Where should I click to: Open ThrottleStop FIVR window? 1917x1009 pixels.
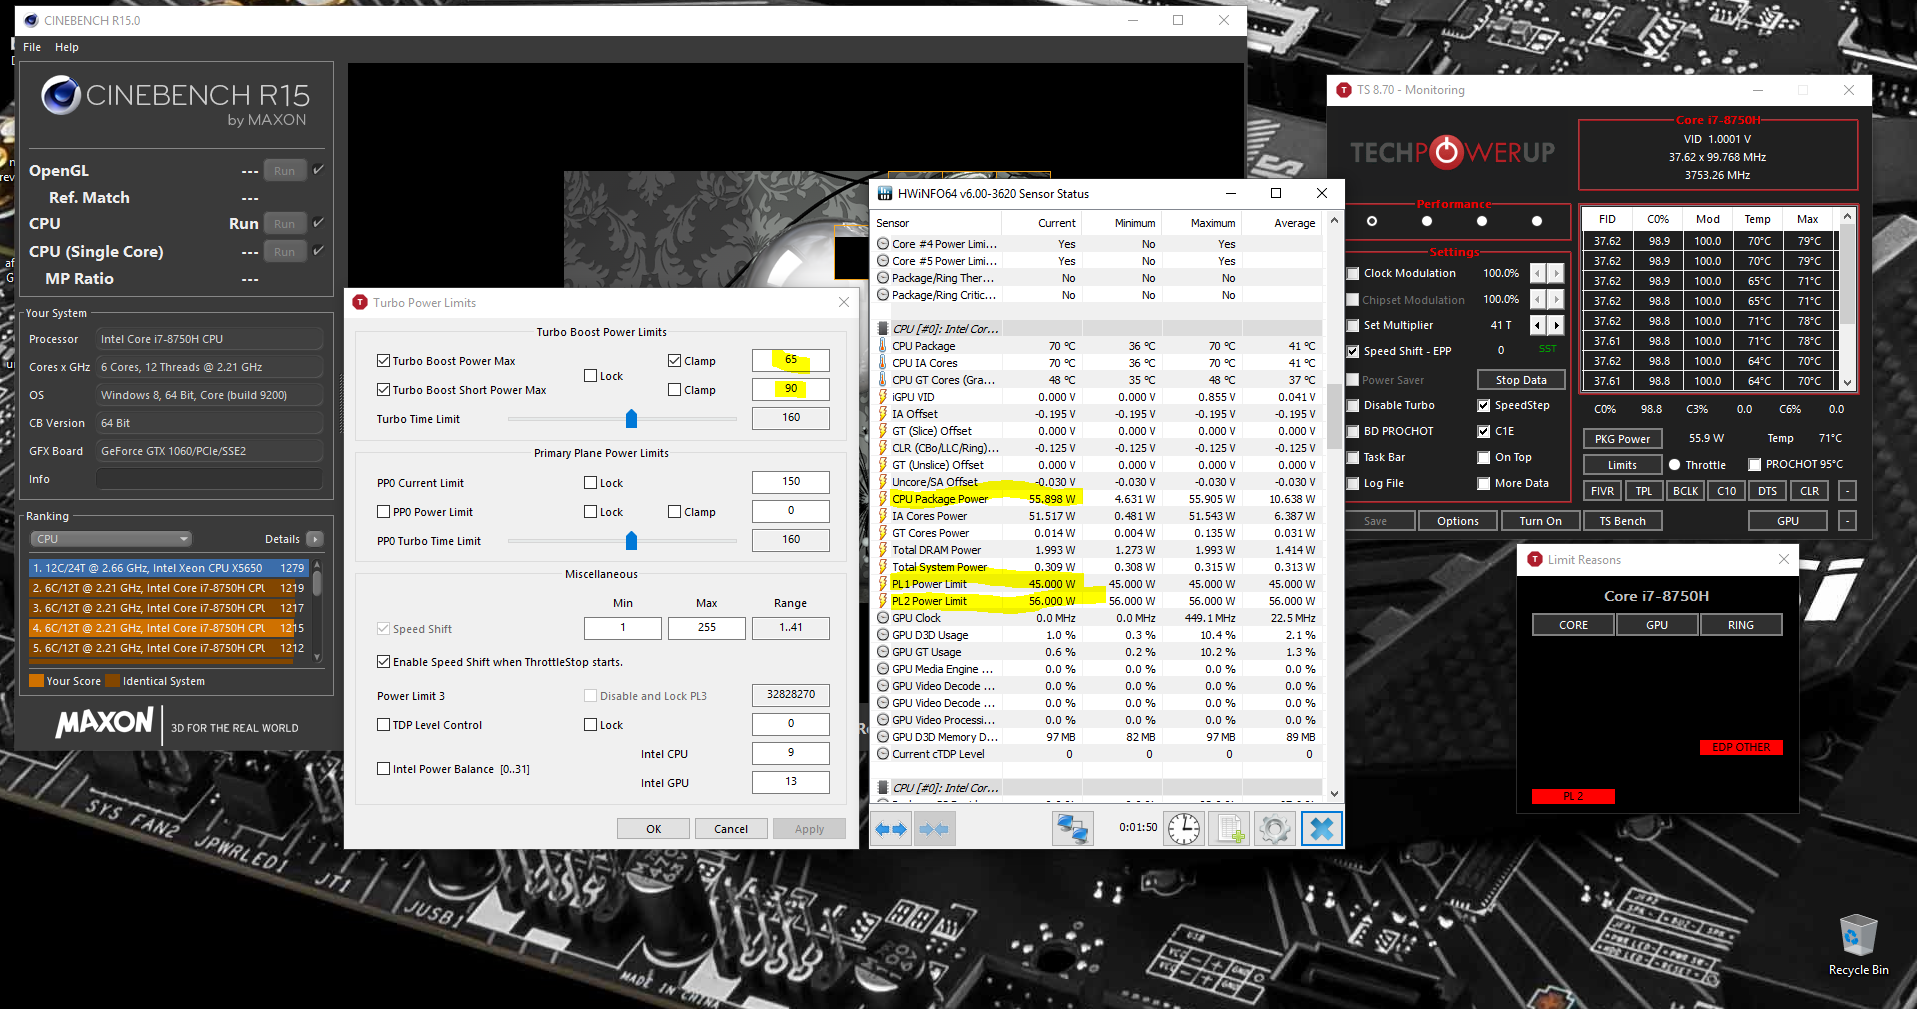(1602, 491)
